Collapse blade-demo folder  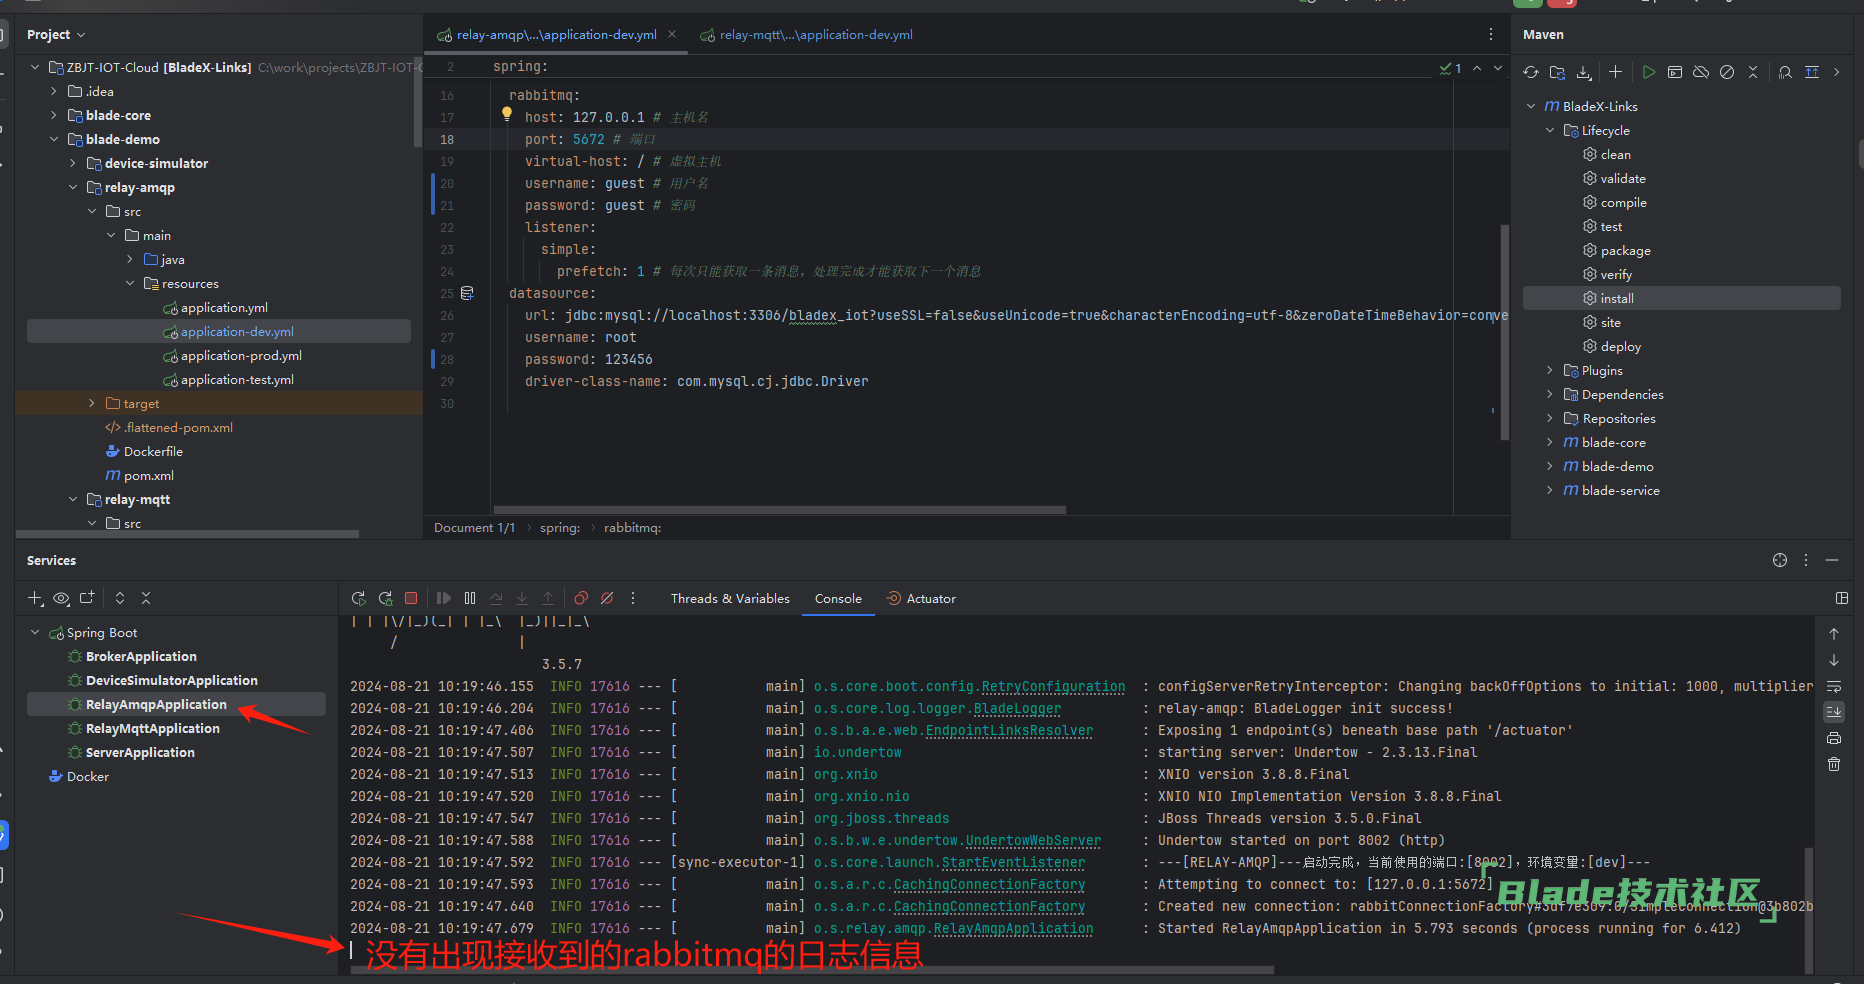(54, 139)
